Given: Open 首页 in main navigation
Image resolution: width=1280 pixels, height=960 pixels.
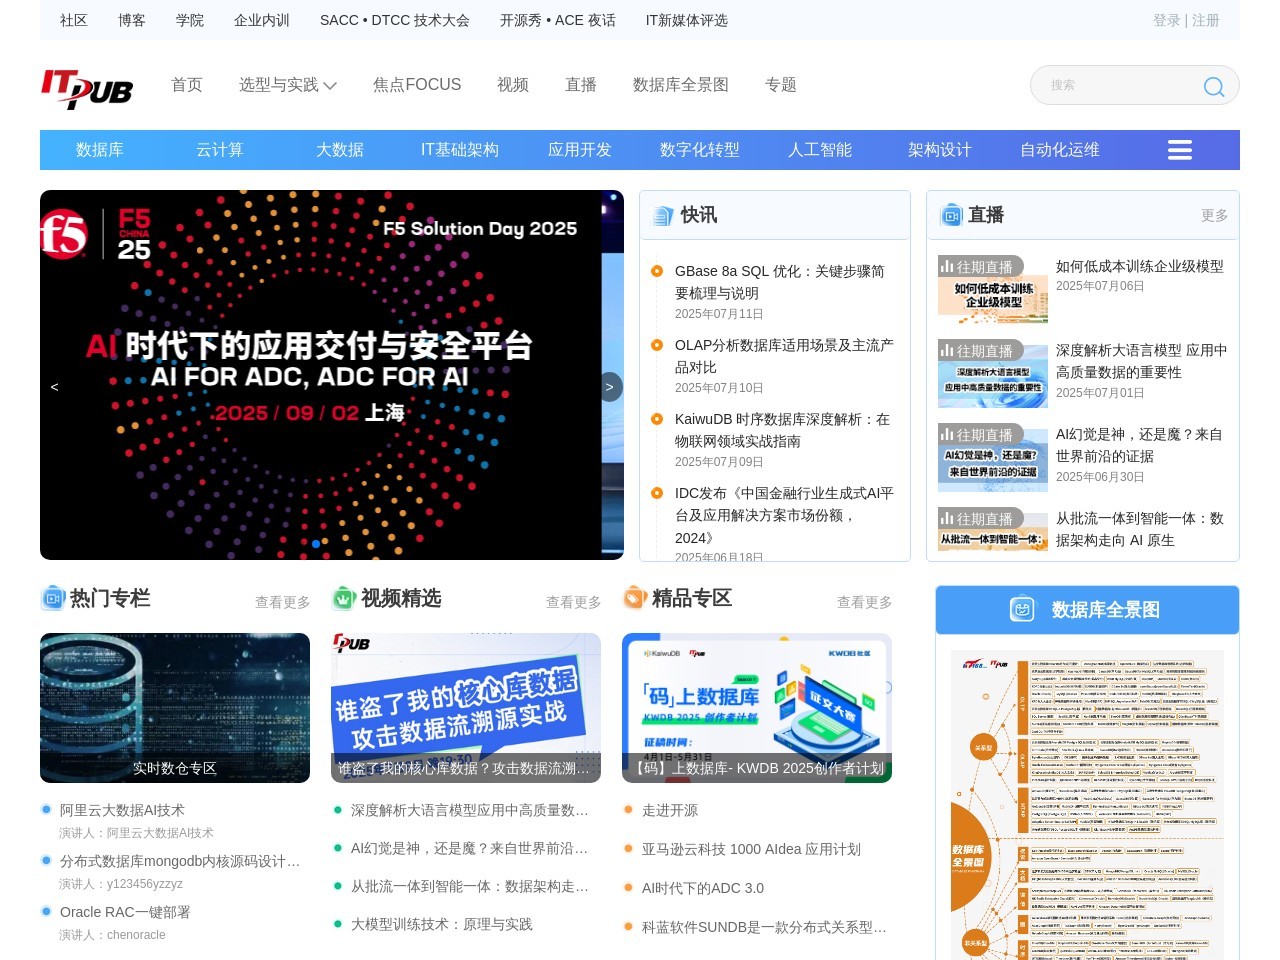Looking at the screenshot, I should click(x=187, y=85).
